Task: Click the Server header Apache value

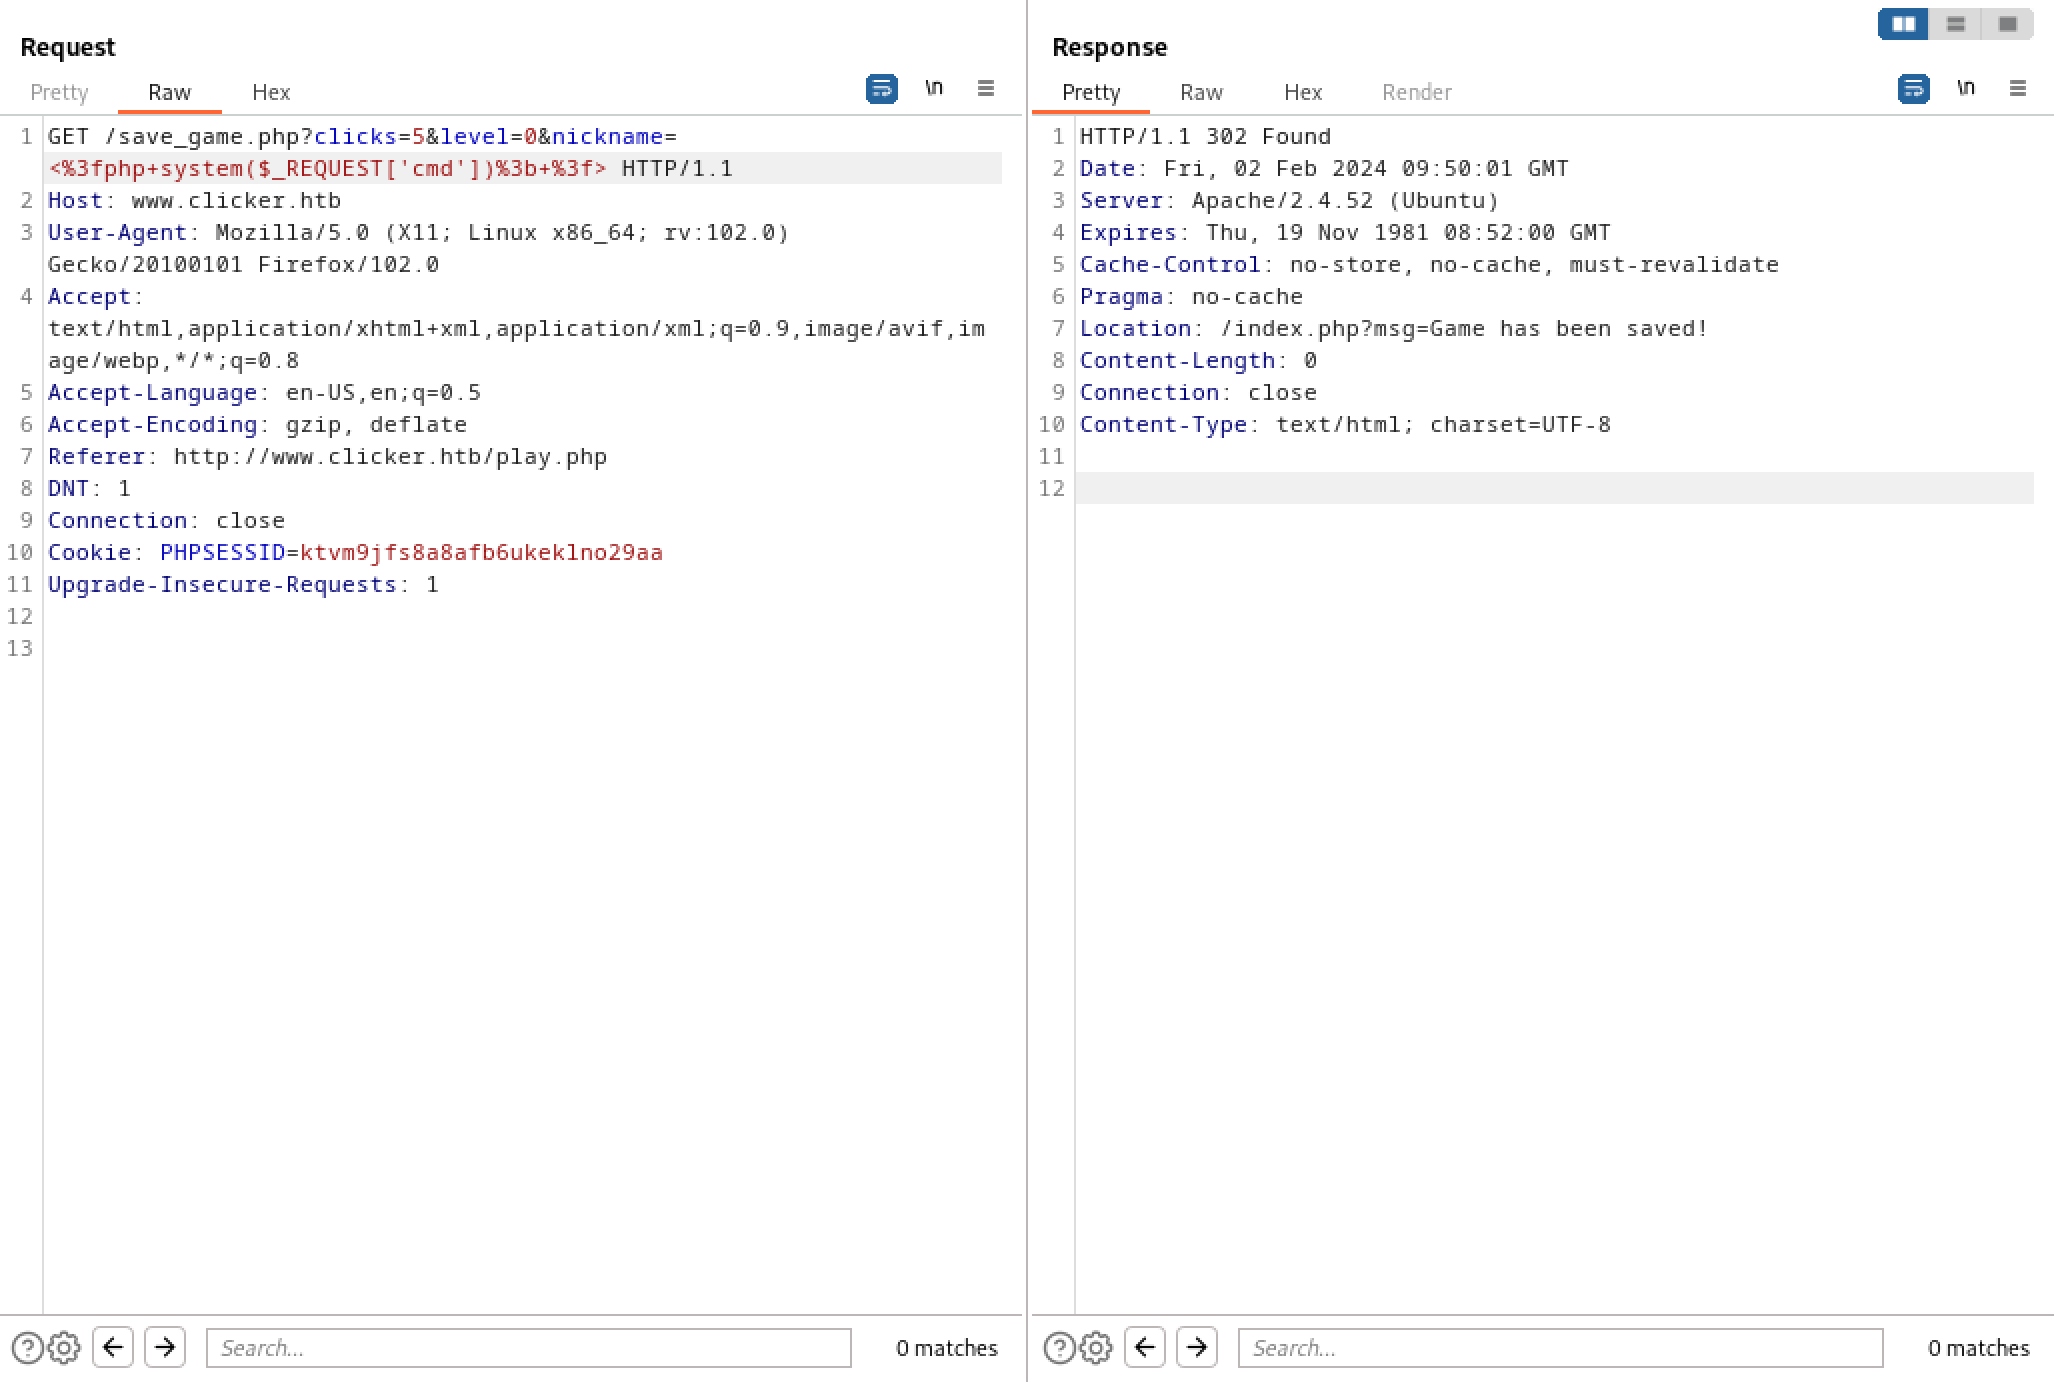Action: (1345, 200)
